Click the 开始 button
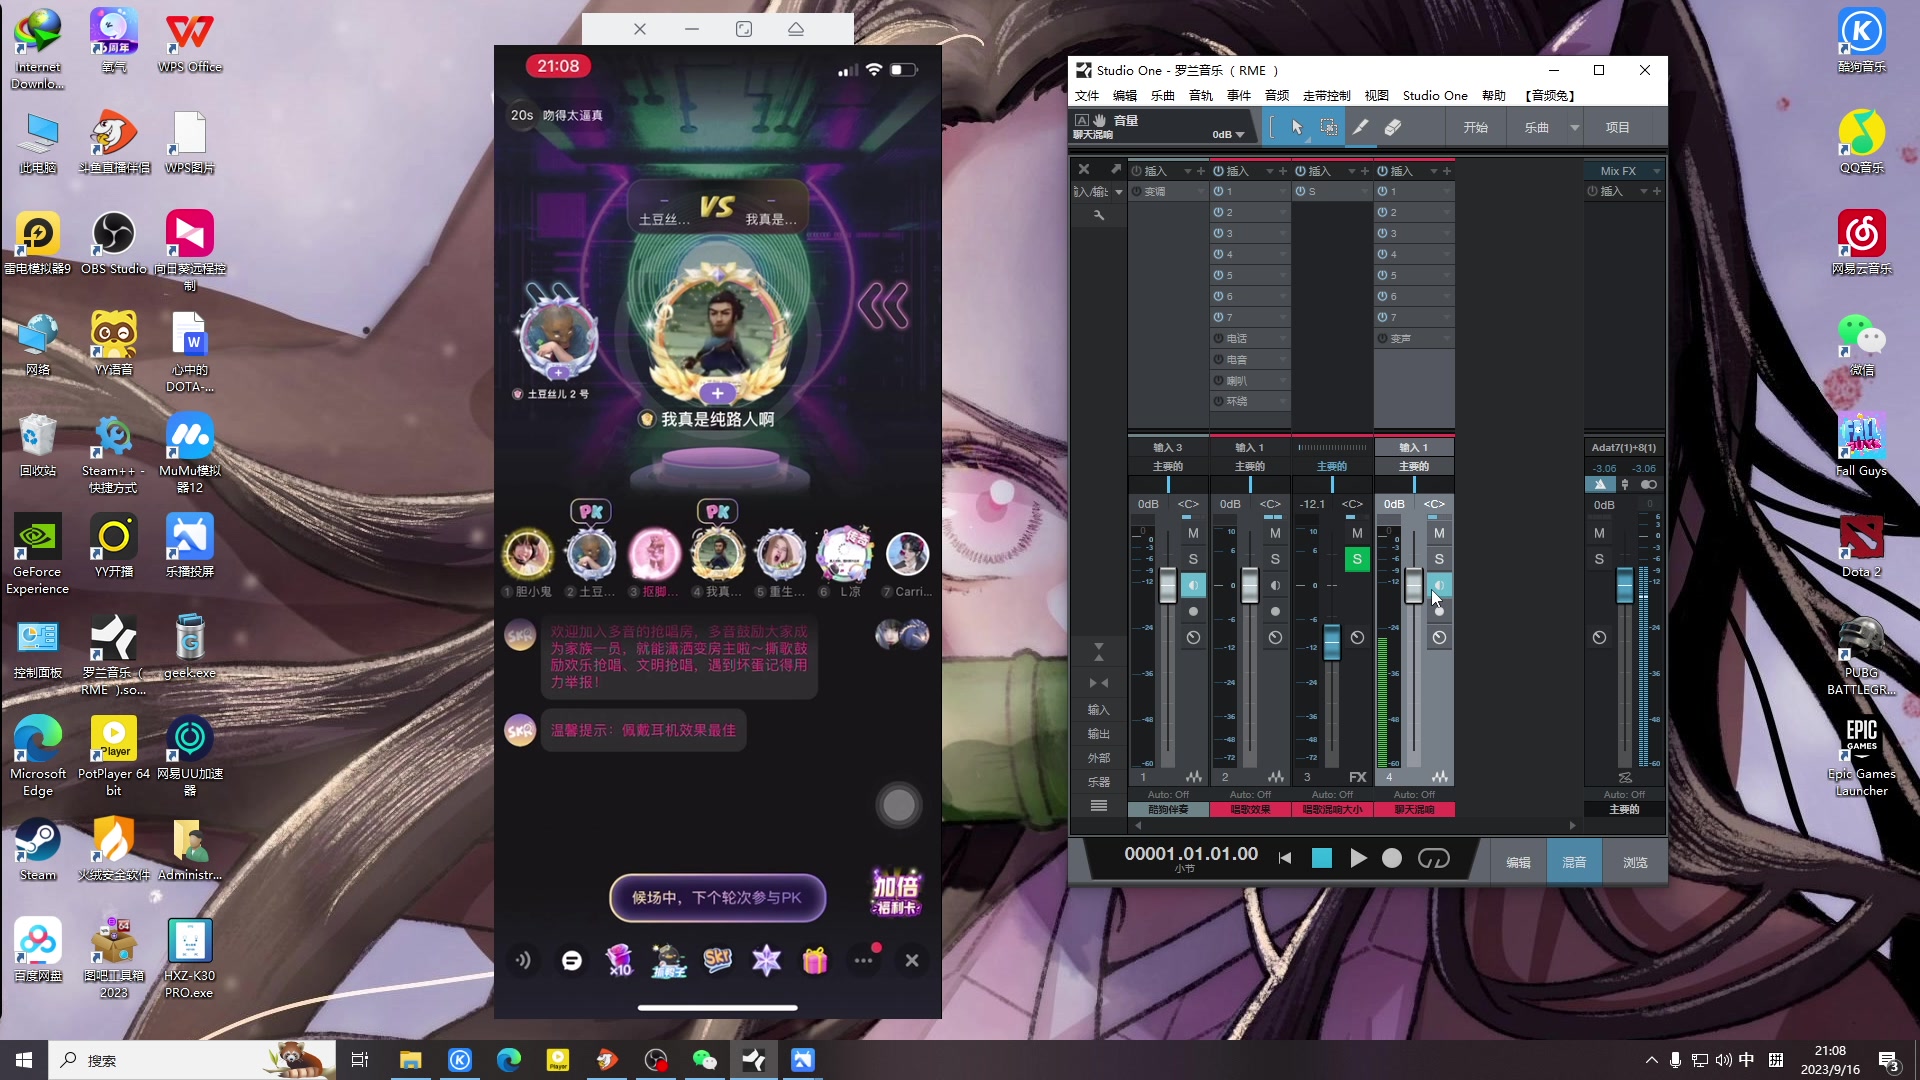The width and height of the screenshot is (1920, 1080). (x=1475, y=127)
